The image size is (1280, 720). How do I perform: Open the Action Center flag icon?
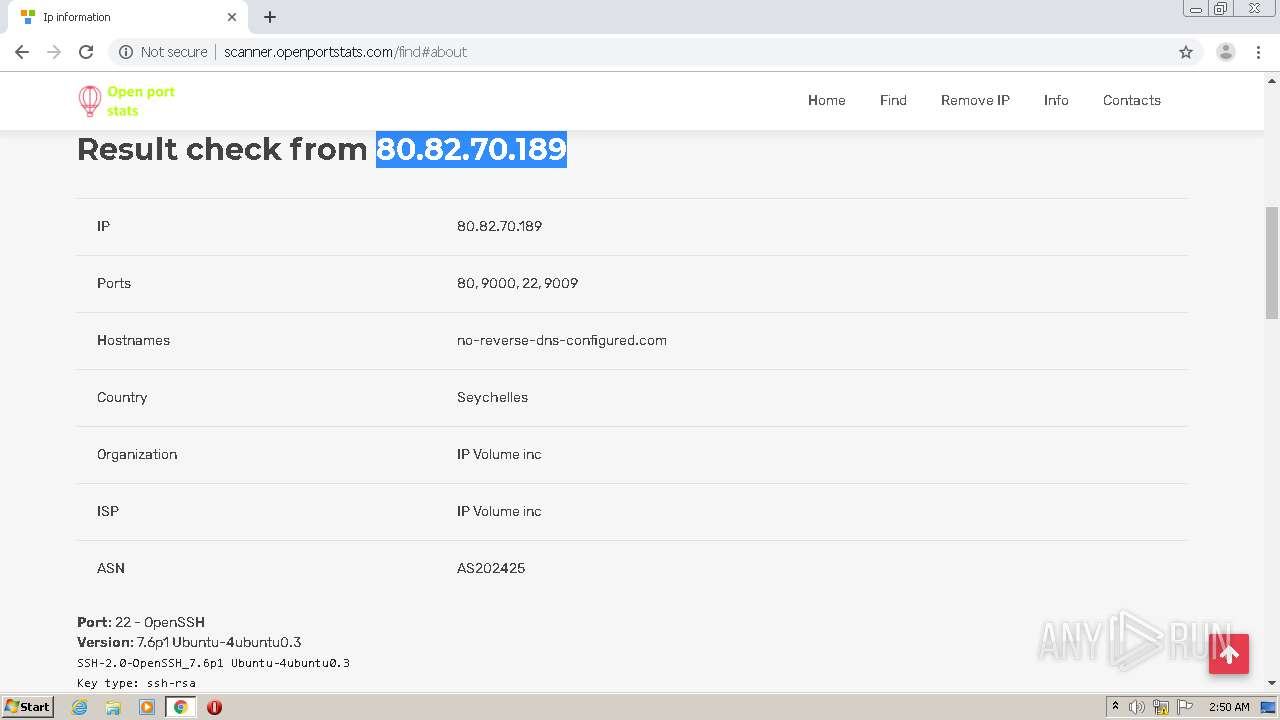coord(1185,707)
